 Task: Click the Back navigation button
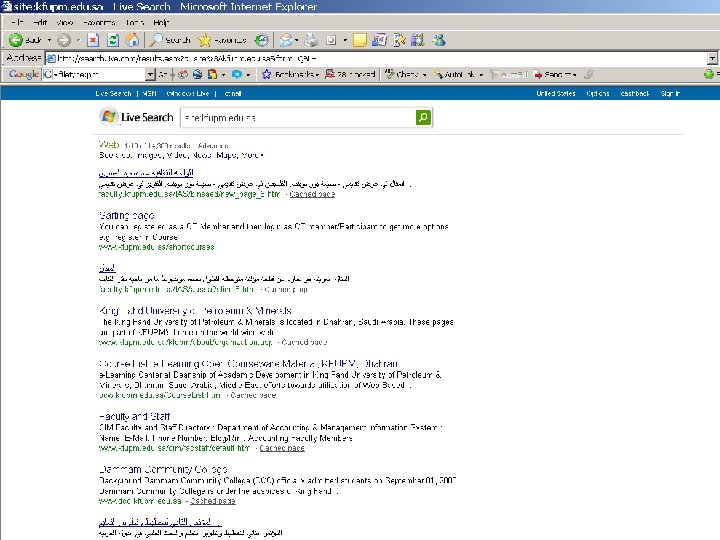click(x=26, y=40)
